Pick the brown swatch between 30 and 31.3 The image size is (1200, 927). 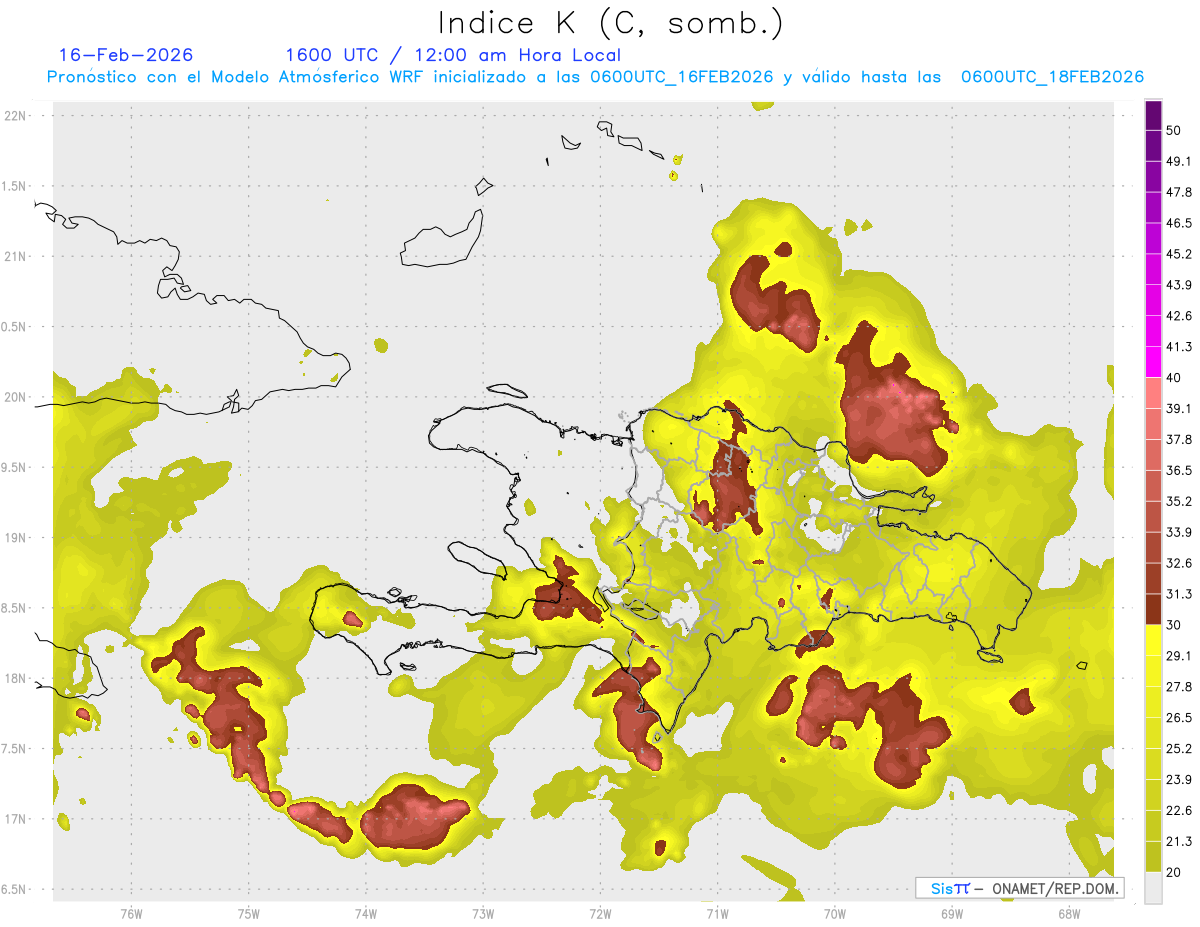pos(1153,609)
